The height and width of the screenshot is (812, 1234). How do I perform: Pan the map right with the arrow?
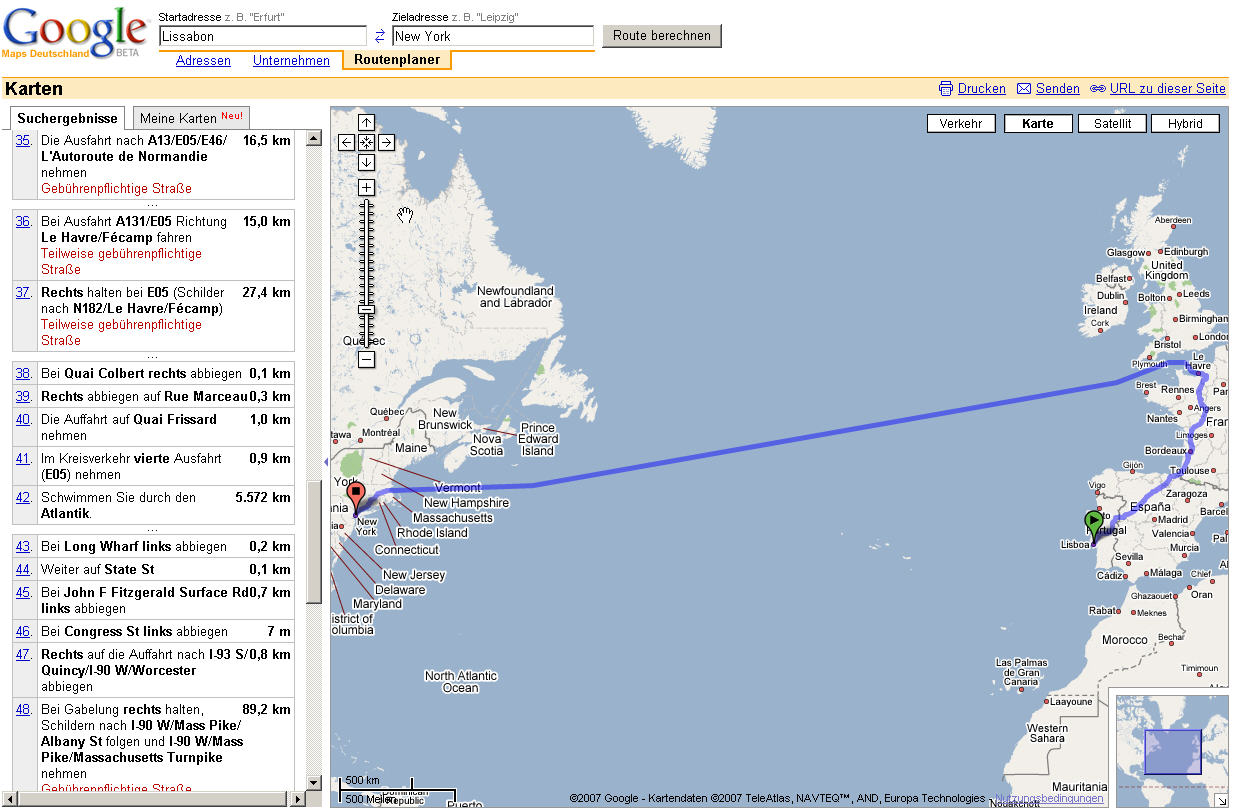tap(386, 142)
